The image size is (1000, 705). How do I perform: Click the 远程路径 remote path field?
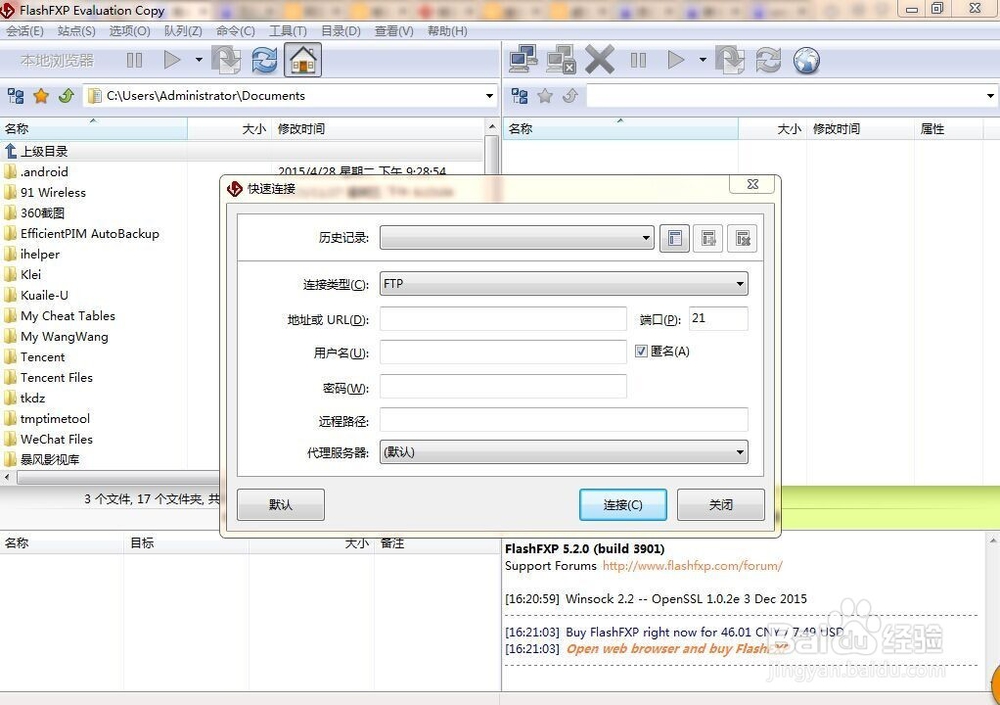(x=564, y=420)
